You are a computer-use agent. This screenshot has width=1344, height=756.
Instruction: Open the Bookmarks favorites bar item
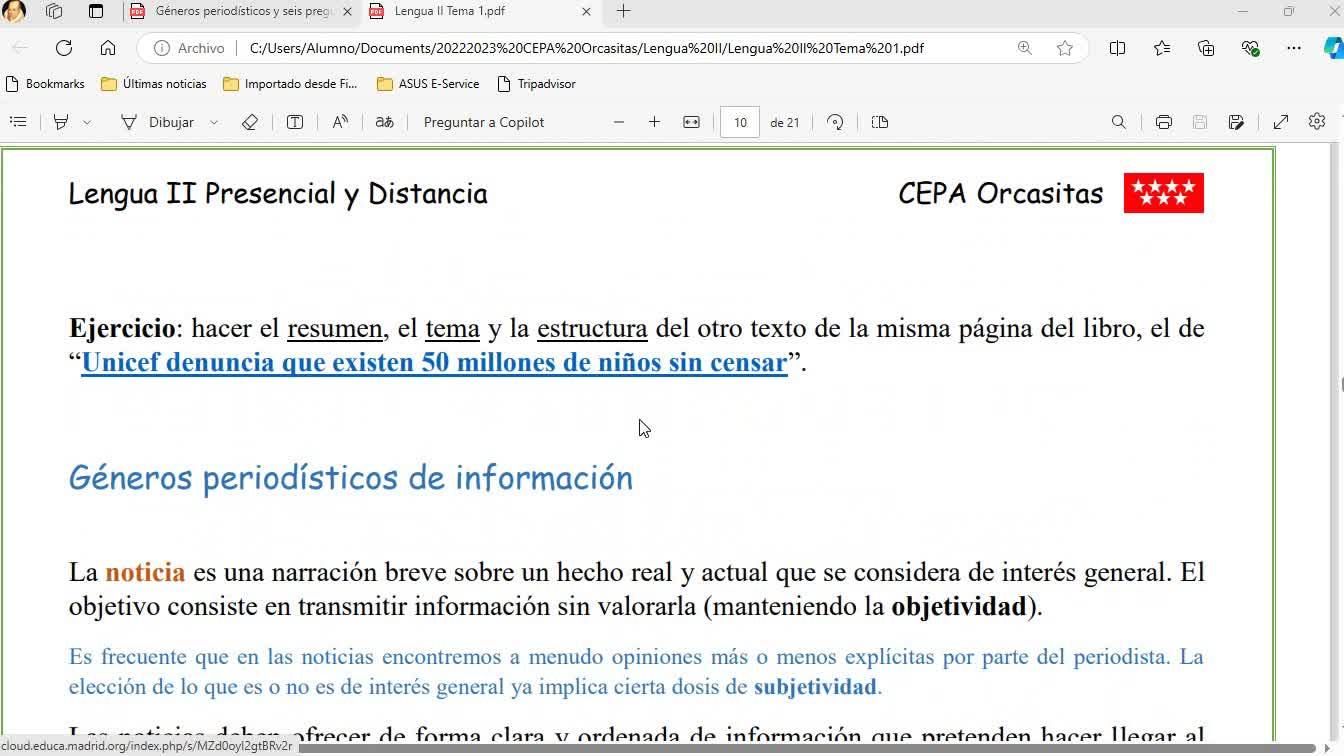coord(45,84)
